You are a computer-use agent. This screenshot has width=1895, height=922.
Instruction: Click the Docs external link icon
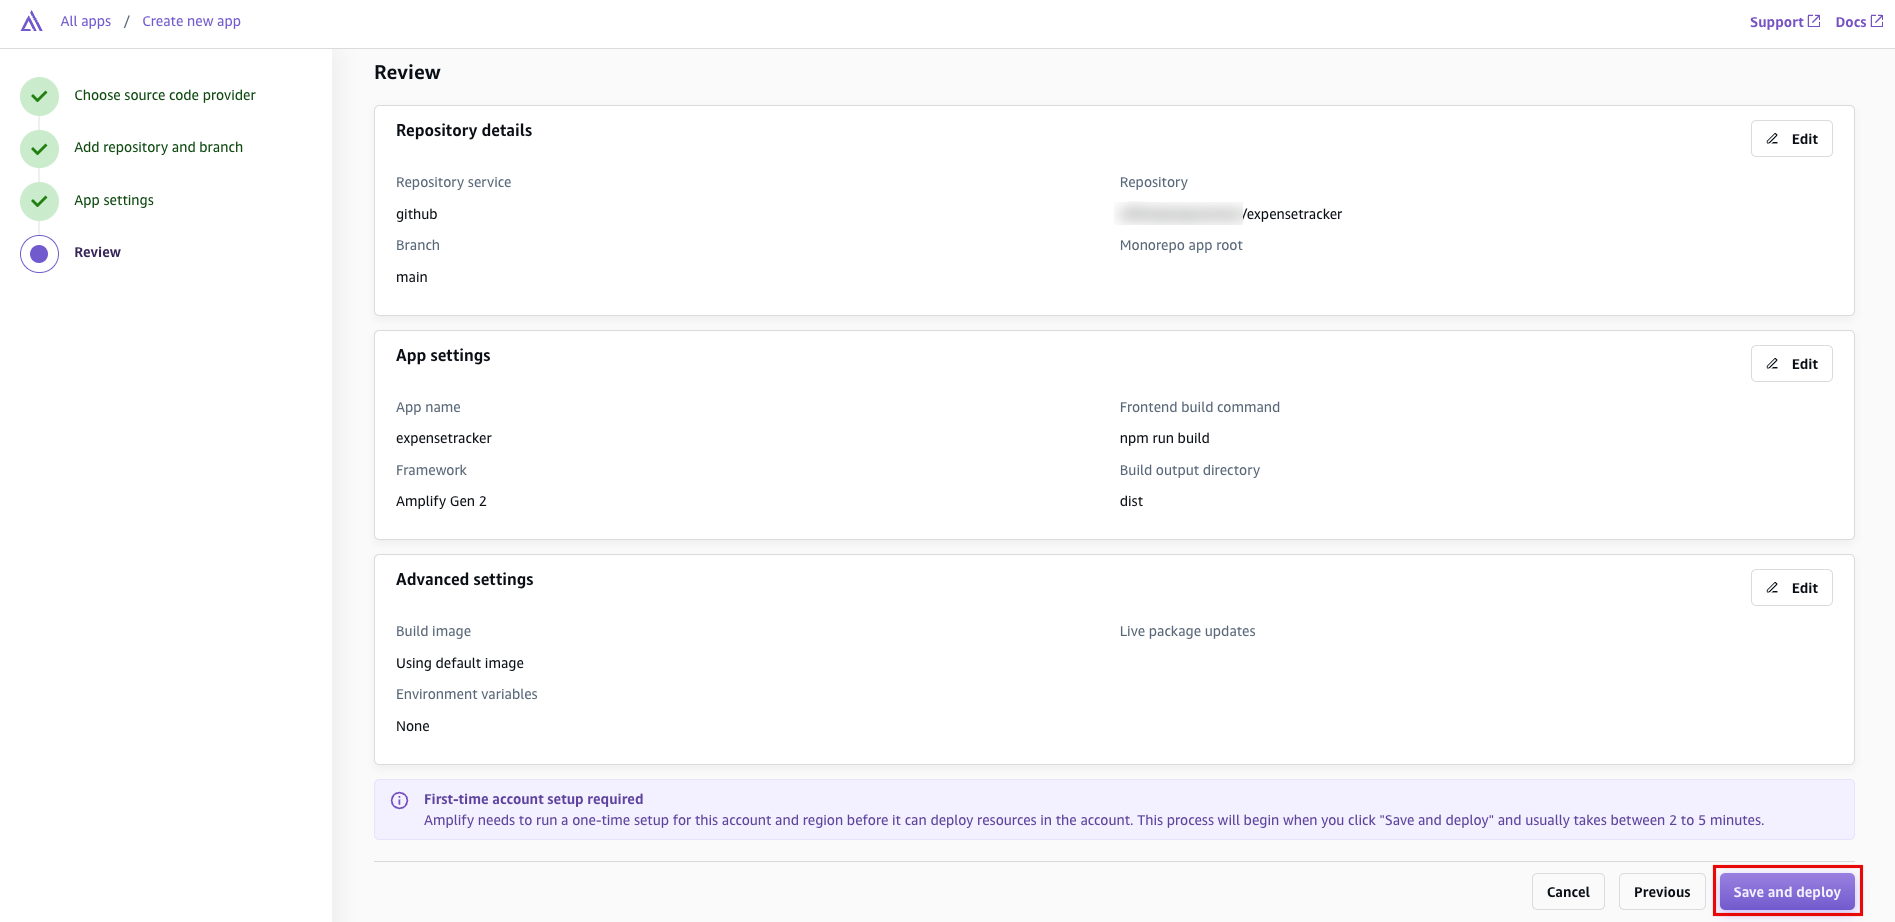(1877, 21)
